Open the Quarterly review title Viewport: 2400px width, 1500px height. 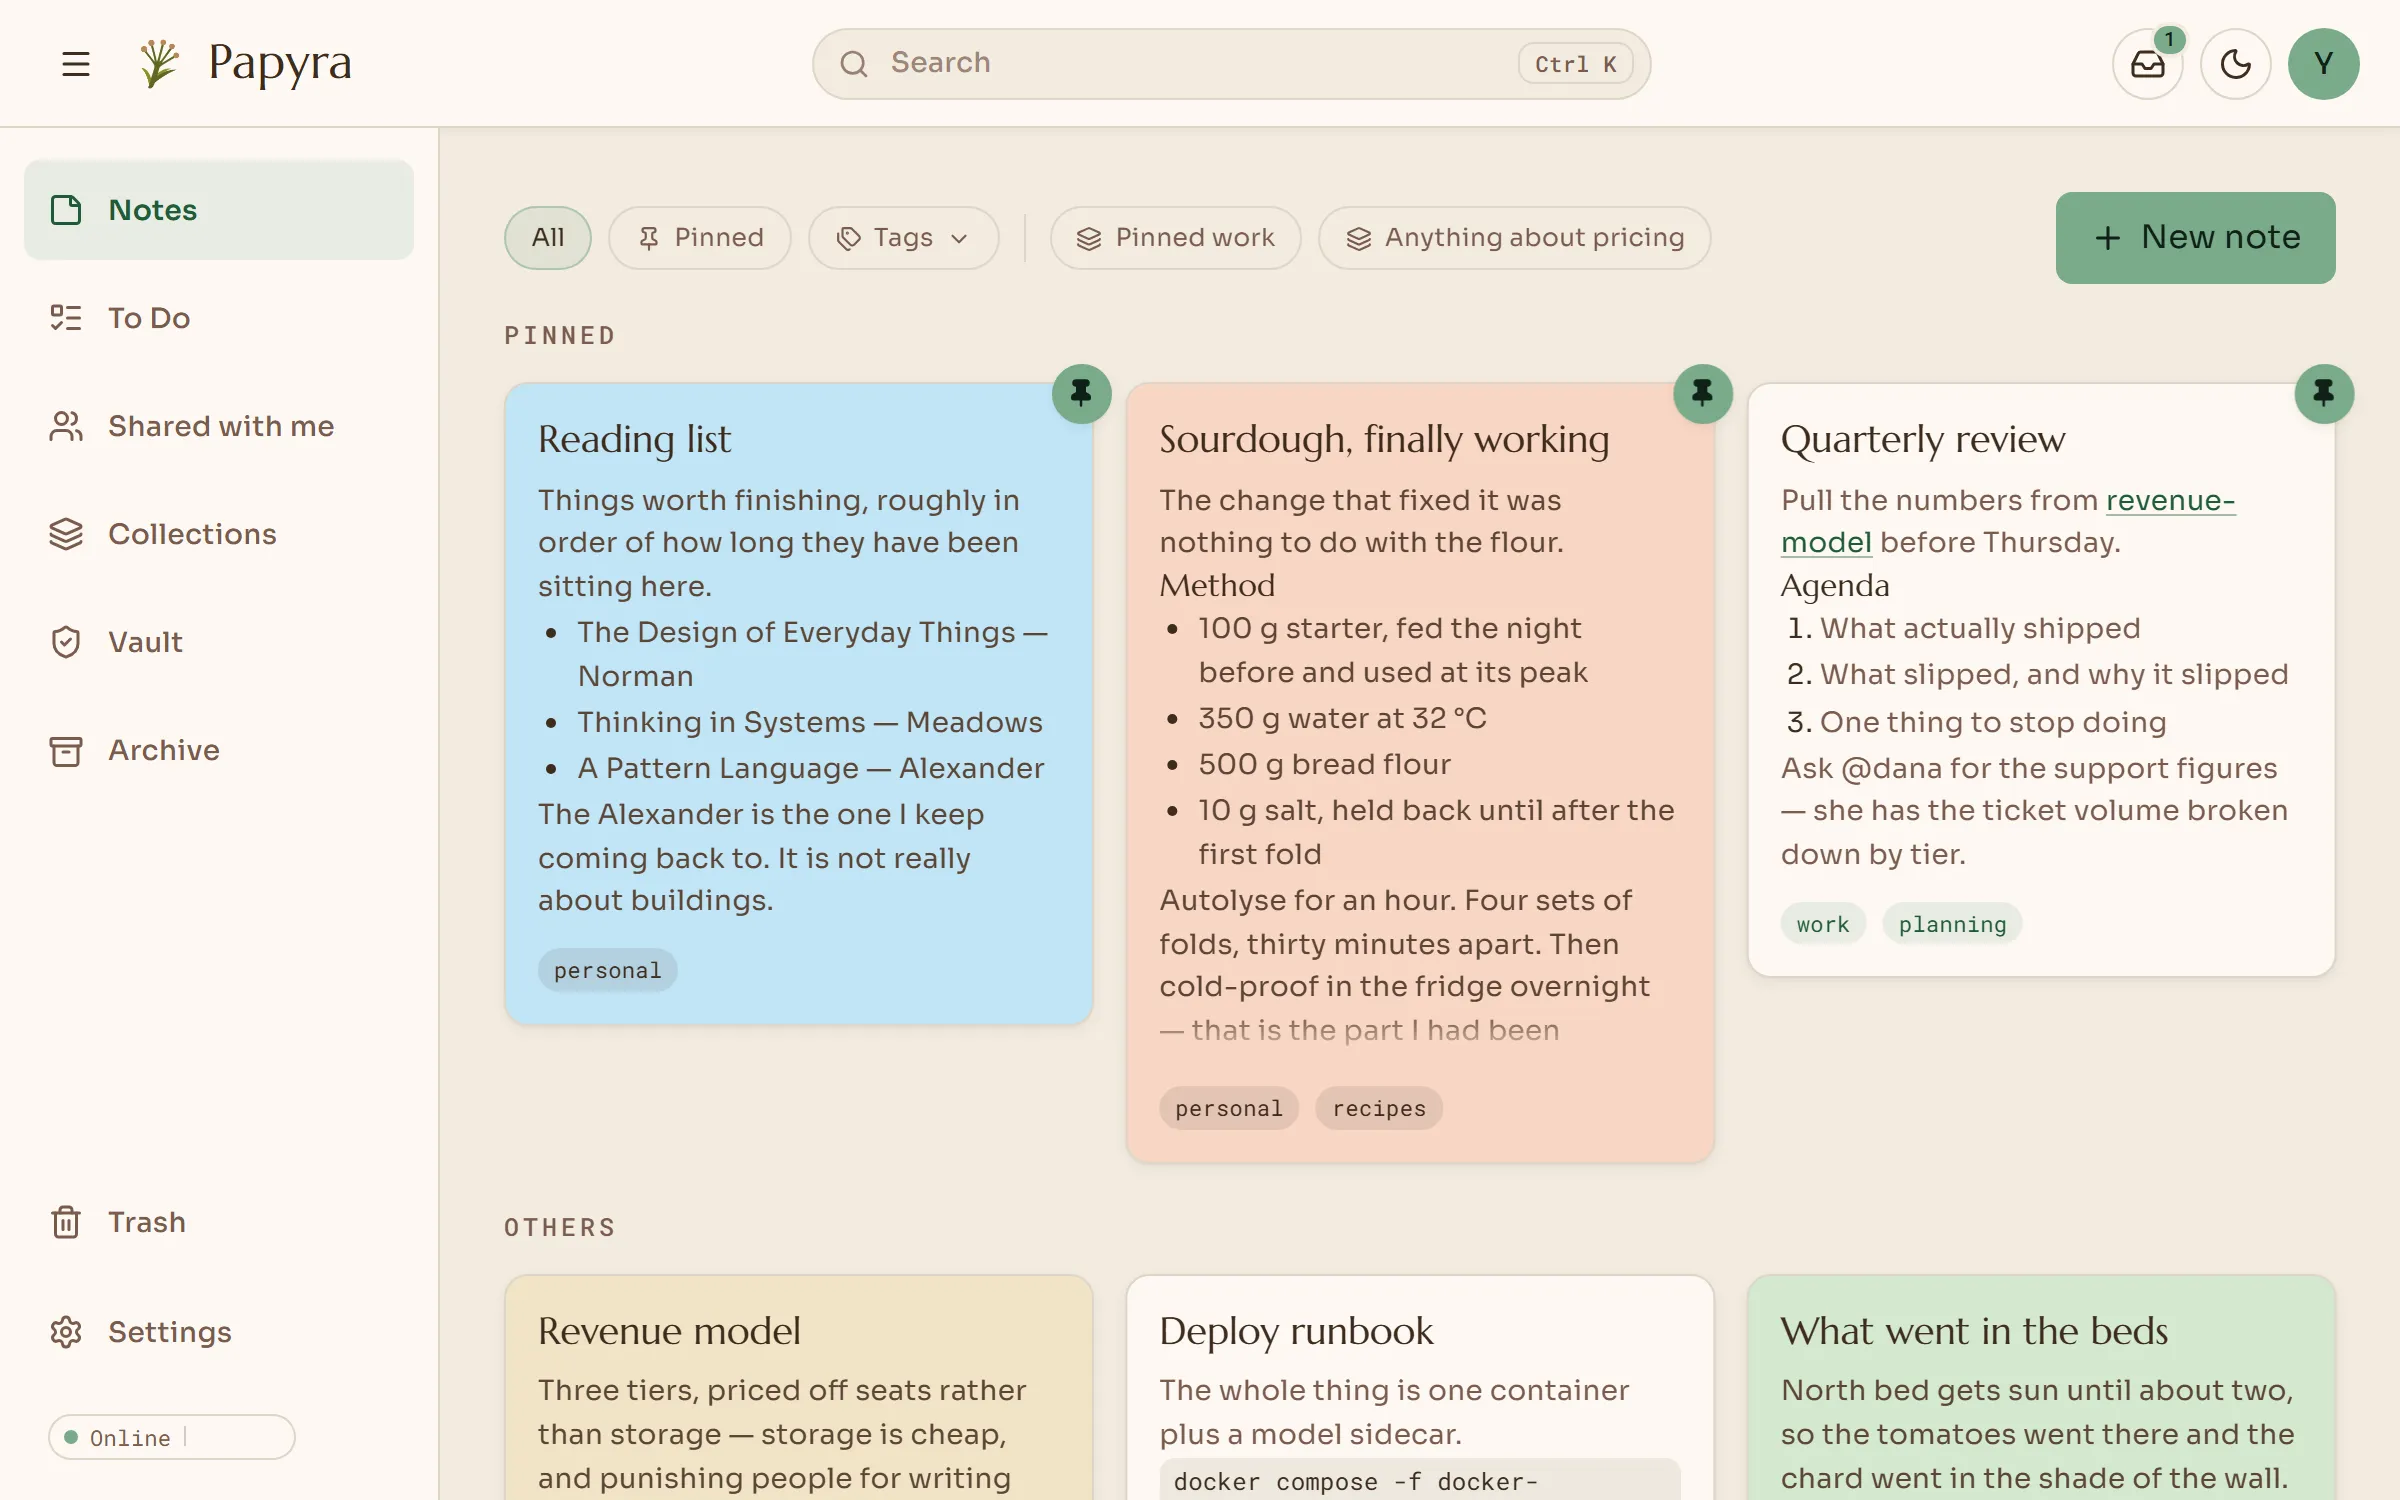1922,439
